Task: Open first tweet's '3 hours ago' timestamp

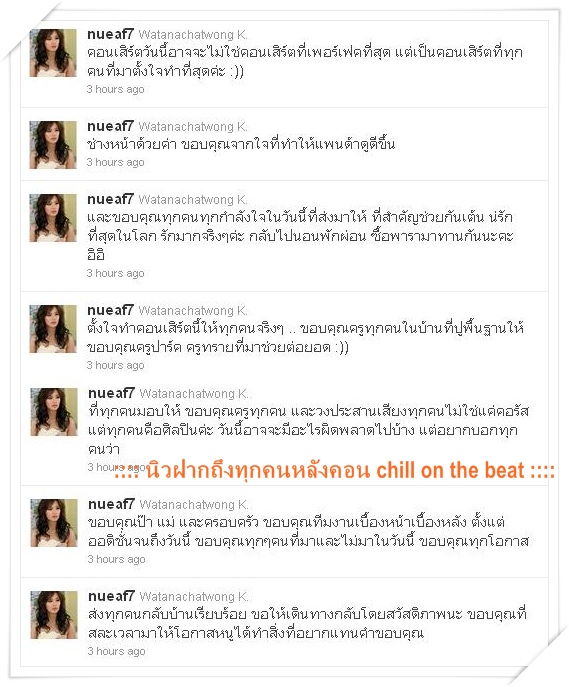Action: pos(115,89)
